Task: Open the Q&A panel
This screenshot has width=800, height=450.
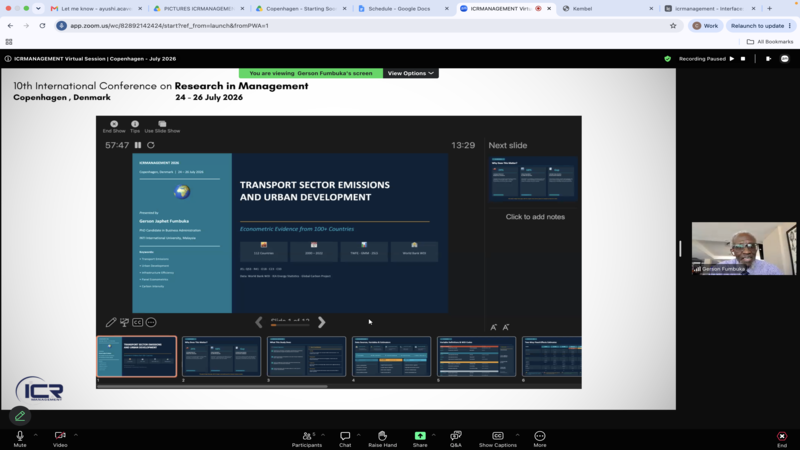Action: coord(456,438)
